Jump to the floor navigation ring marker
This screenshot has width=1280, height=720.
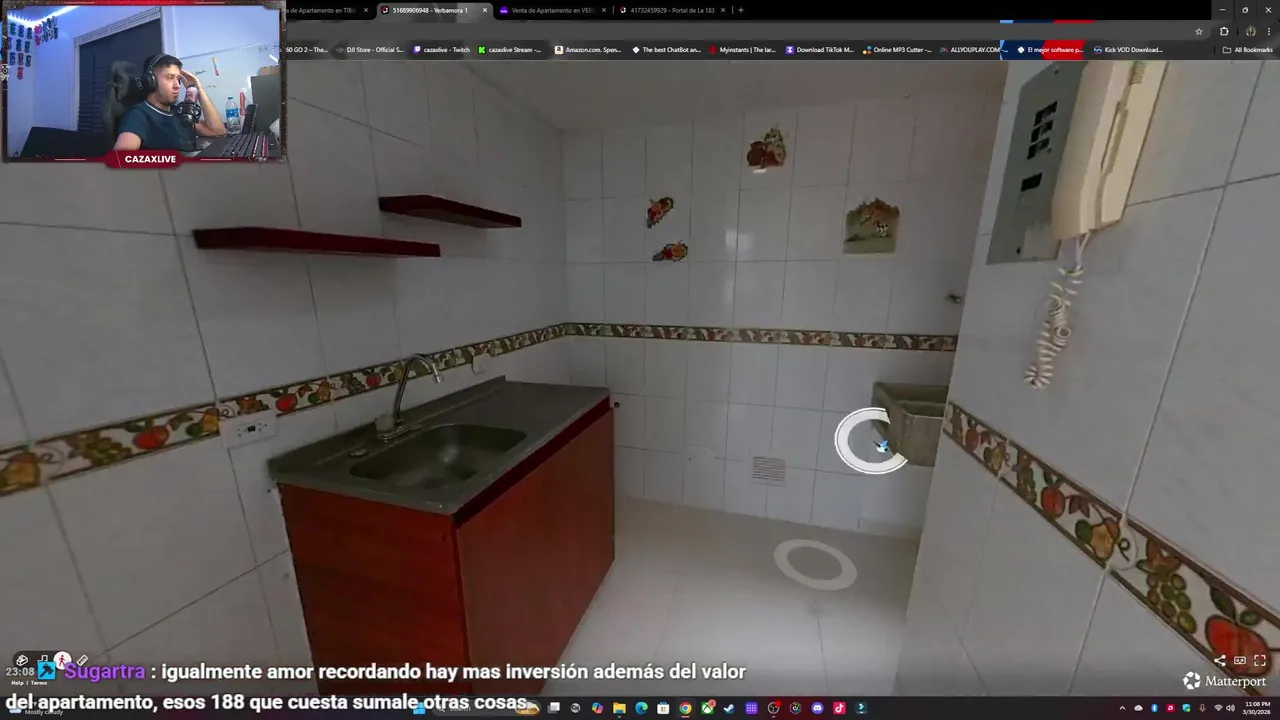pos(815,564)
